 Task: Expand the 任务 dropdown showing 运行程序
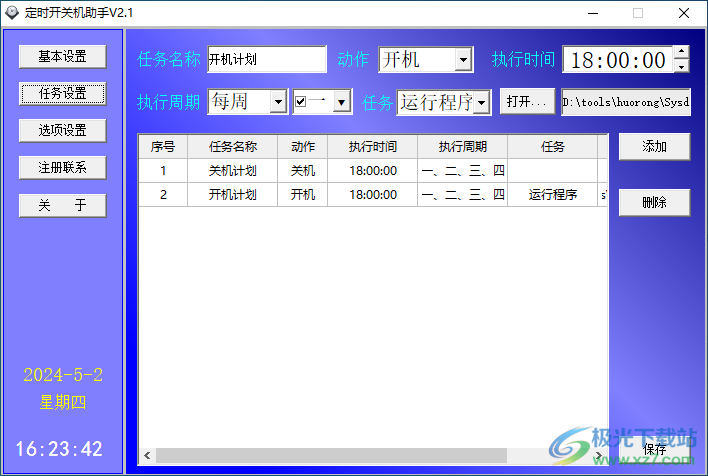(482, 103)
